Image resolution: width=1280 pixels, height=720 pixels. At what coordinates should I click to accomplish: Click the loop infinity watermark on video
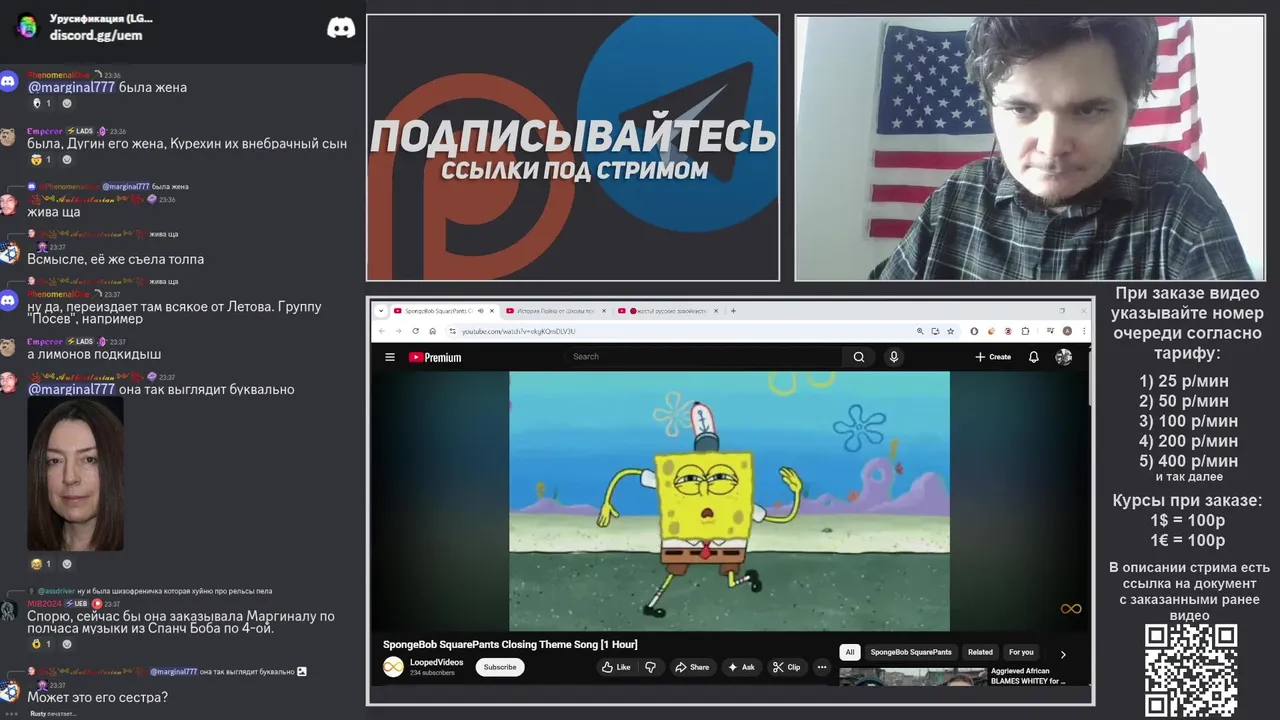pyautogui.click(x=1071, y=609)
